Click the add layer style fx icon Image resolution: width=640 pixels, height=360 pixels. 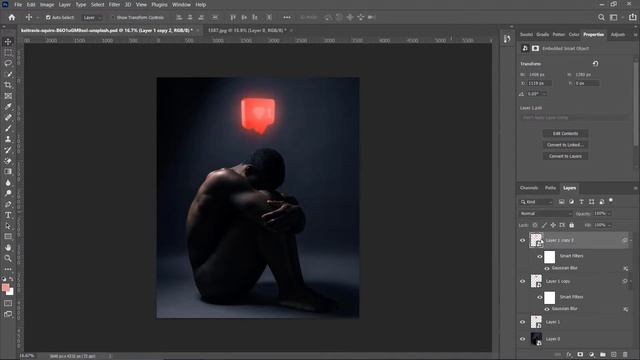click(569, 355)
